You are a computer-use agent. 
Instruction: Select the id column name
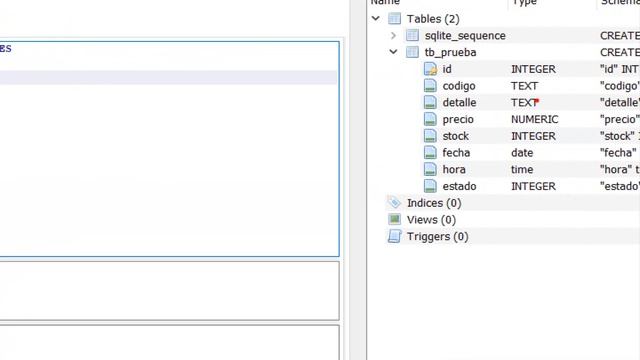click(x=447, y=69)
